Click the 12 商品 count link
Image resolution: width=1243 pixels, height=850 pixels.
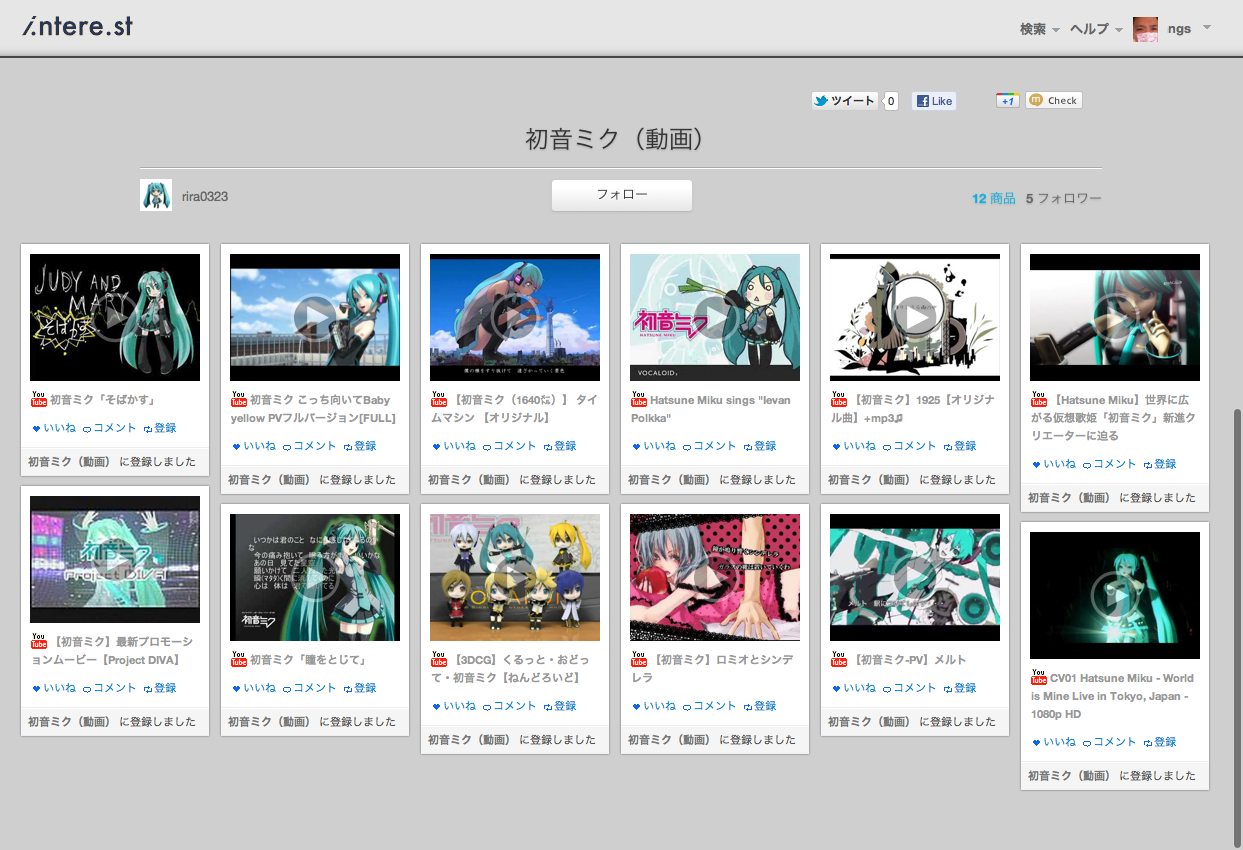click(x=994, y=198)
